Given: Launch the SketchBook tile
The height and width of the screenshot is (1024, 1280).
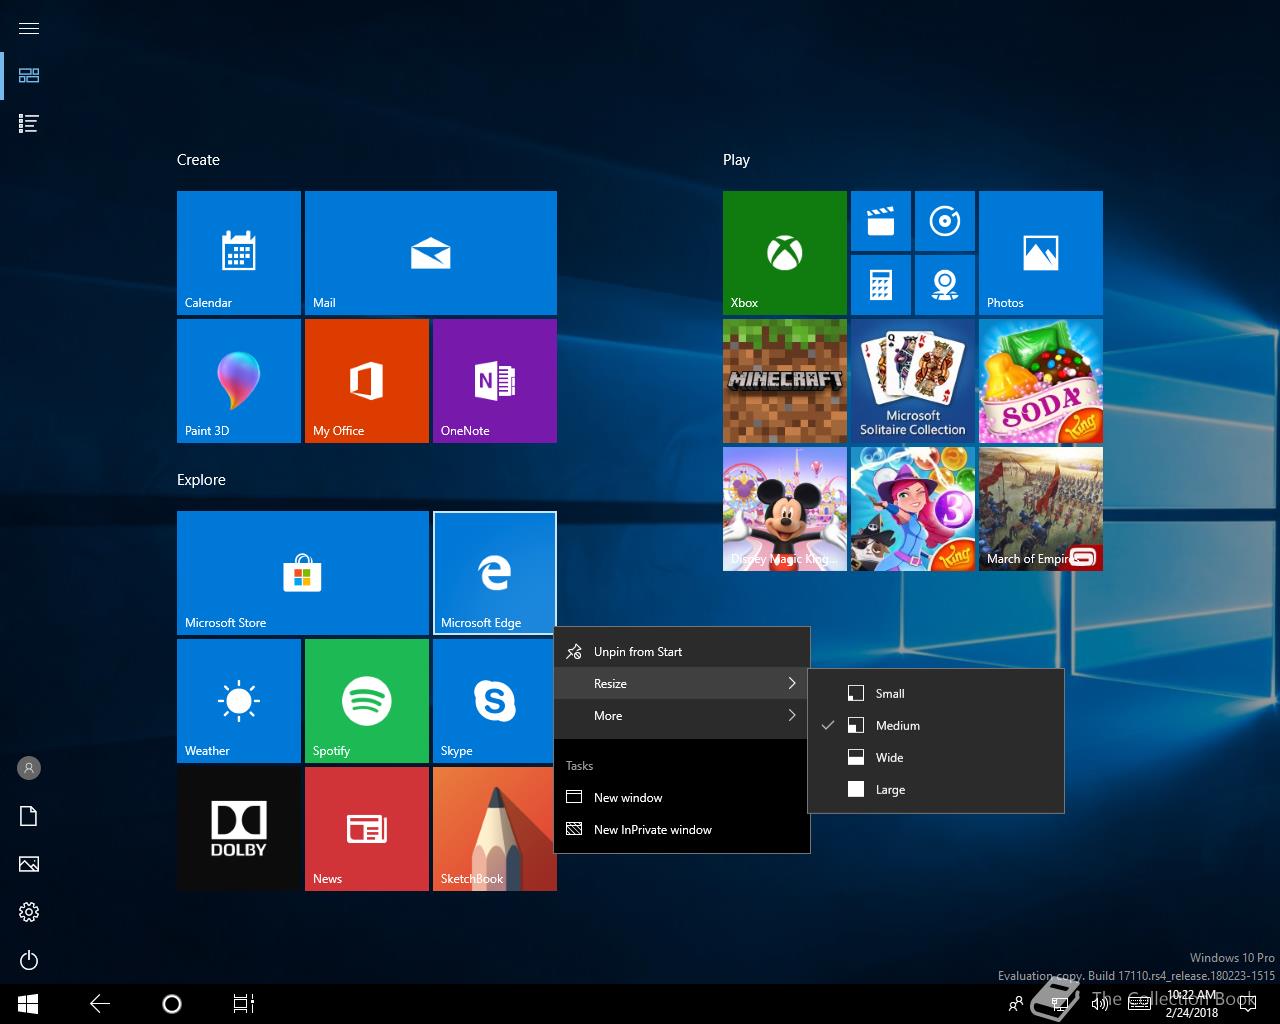Looking at the screenshot, I should point(493,829).
